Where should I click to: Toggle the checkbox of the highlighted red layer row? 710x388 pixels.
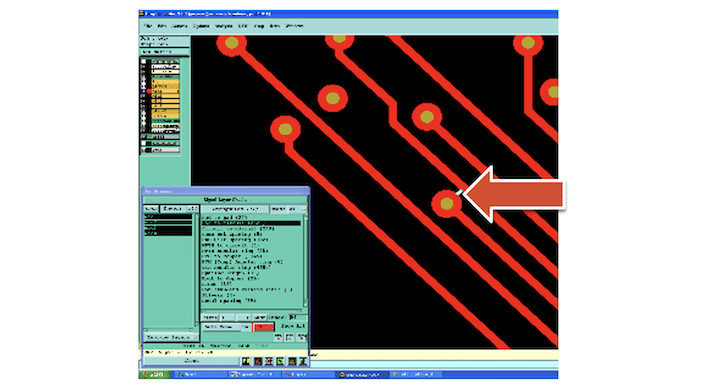click(x=143, y=91)
